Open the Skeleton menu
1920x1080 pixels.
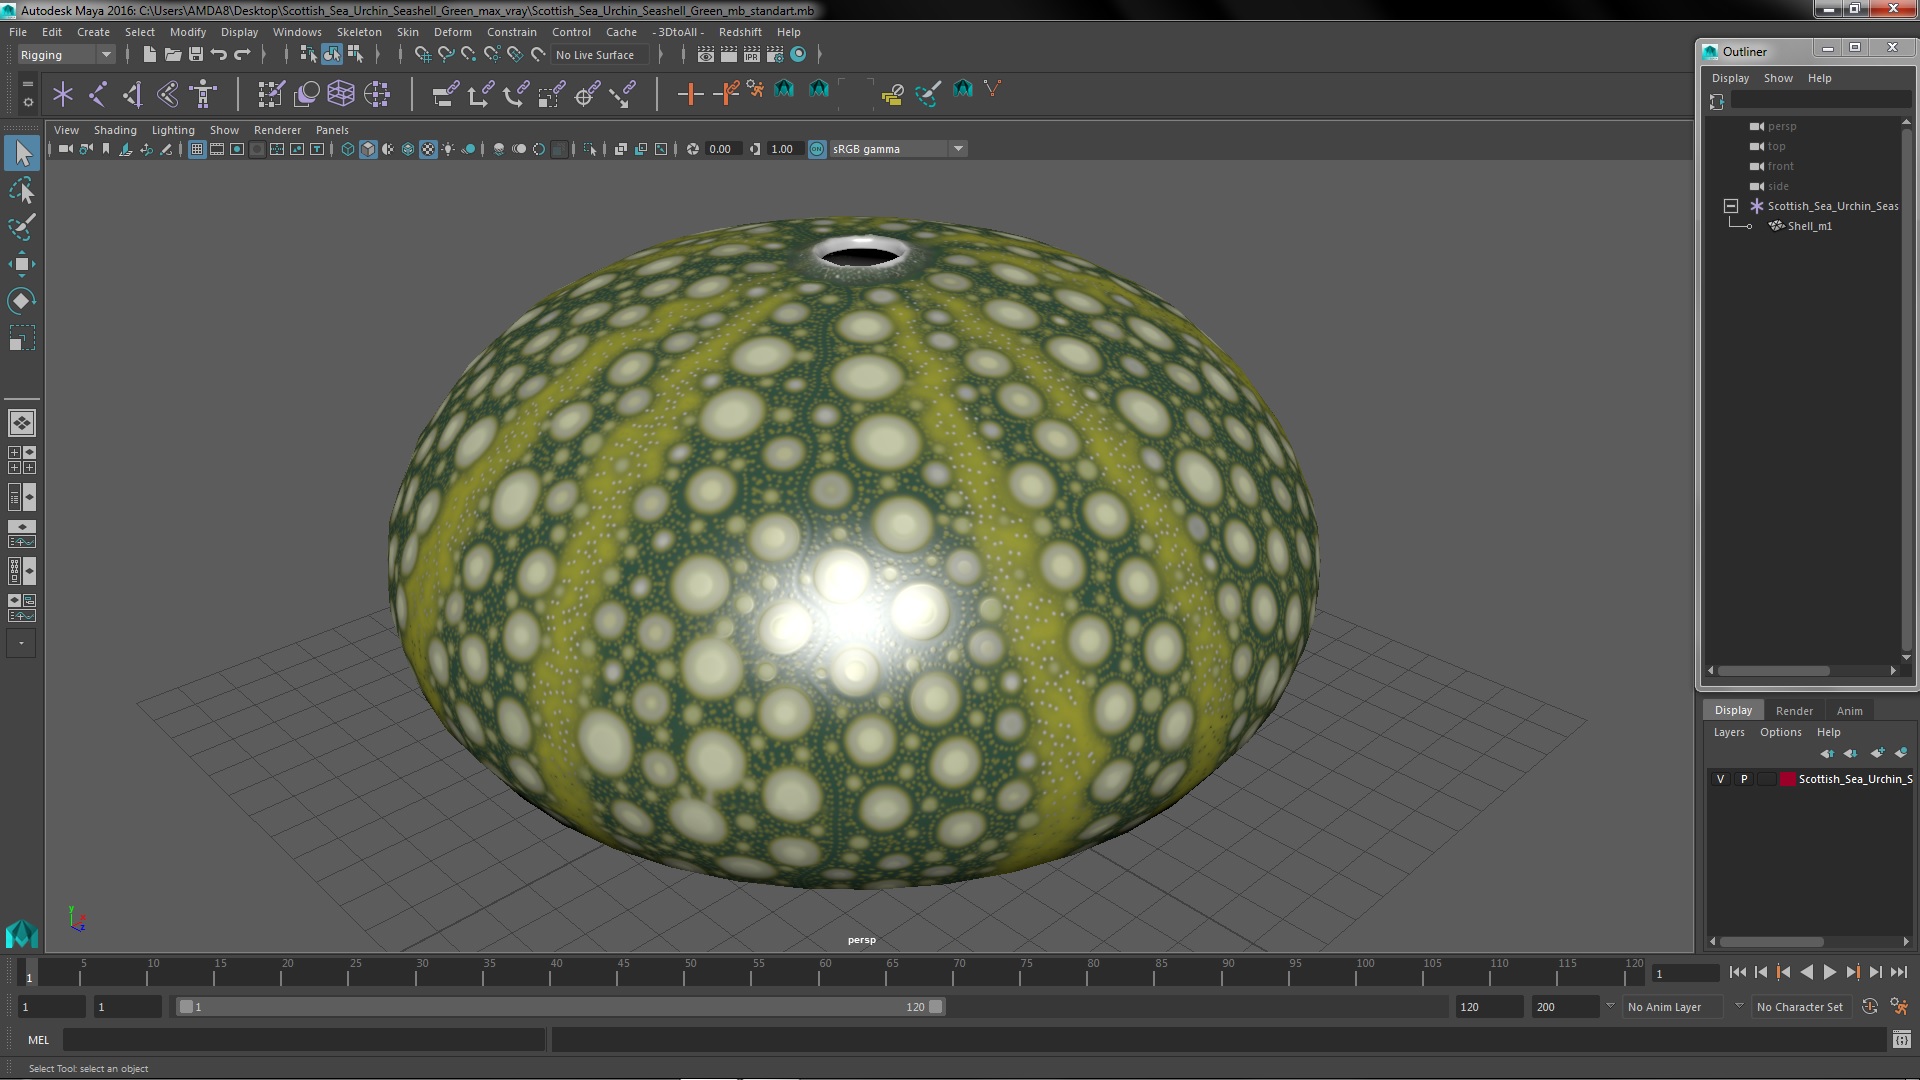click(359, 32)
